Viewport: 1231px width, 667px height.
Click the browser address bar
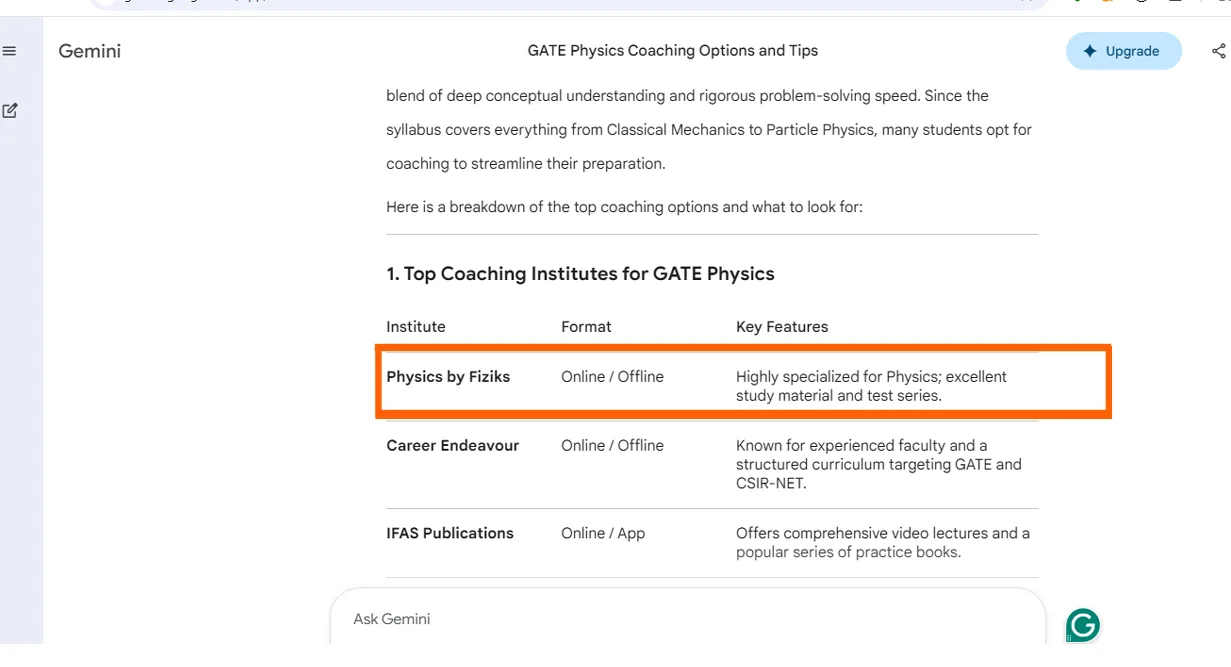pyautogui.click(x=570, y=4)
